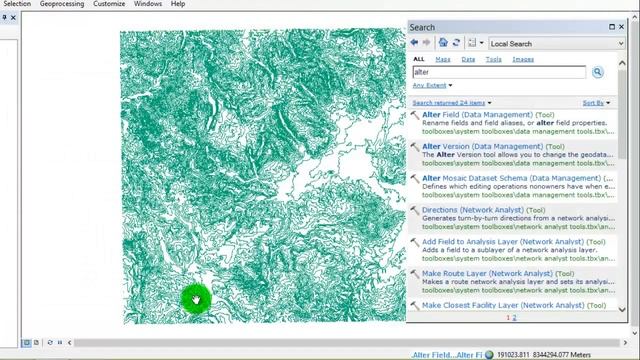The image size is (640, 360).
Task: Click Search panel scrollbar down arrow
Action: (622, 309)
